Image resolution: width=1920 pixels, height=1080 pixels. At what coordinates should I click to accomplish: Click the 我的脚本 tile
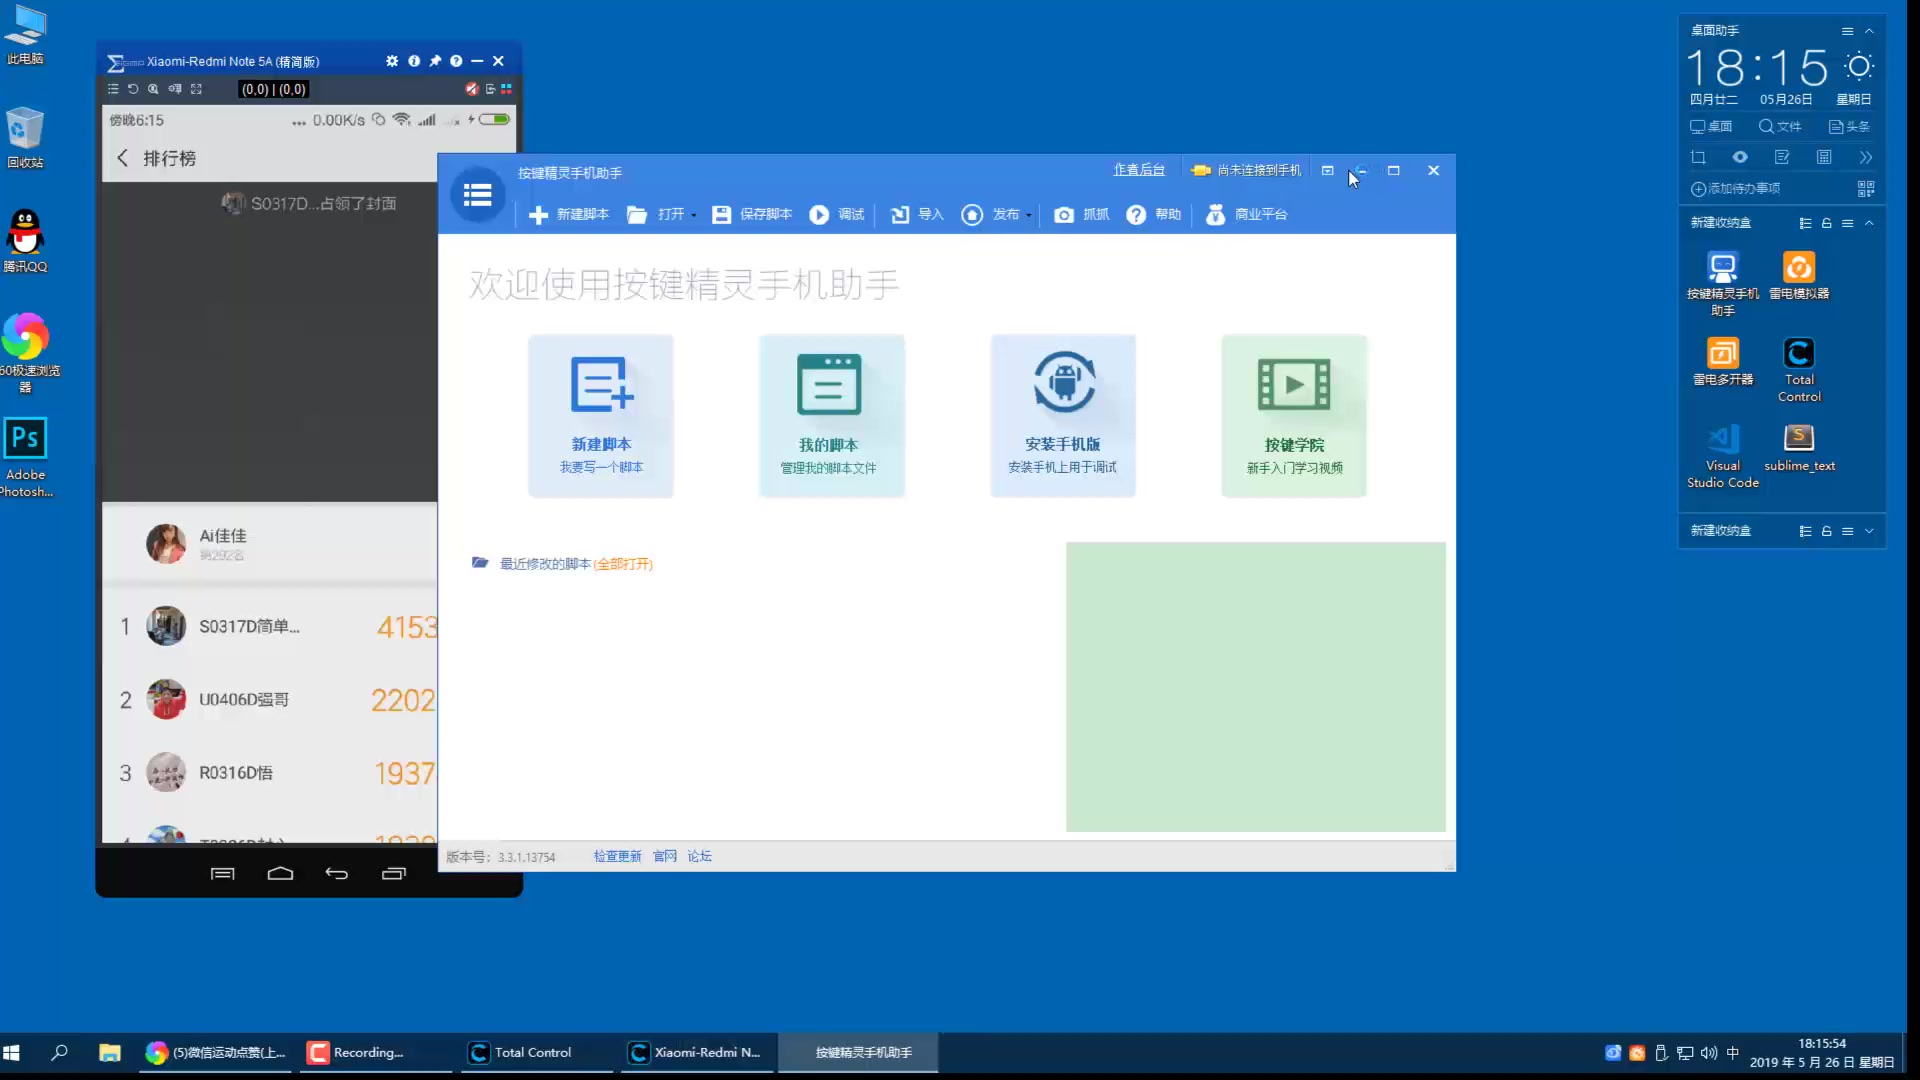(x=831, y=415)
